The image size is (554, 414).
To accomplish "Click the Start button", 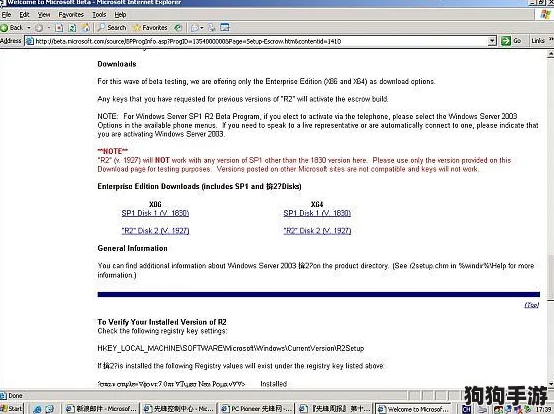I will pos(11,408).
